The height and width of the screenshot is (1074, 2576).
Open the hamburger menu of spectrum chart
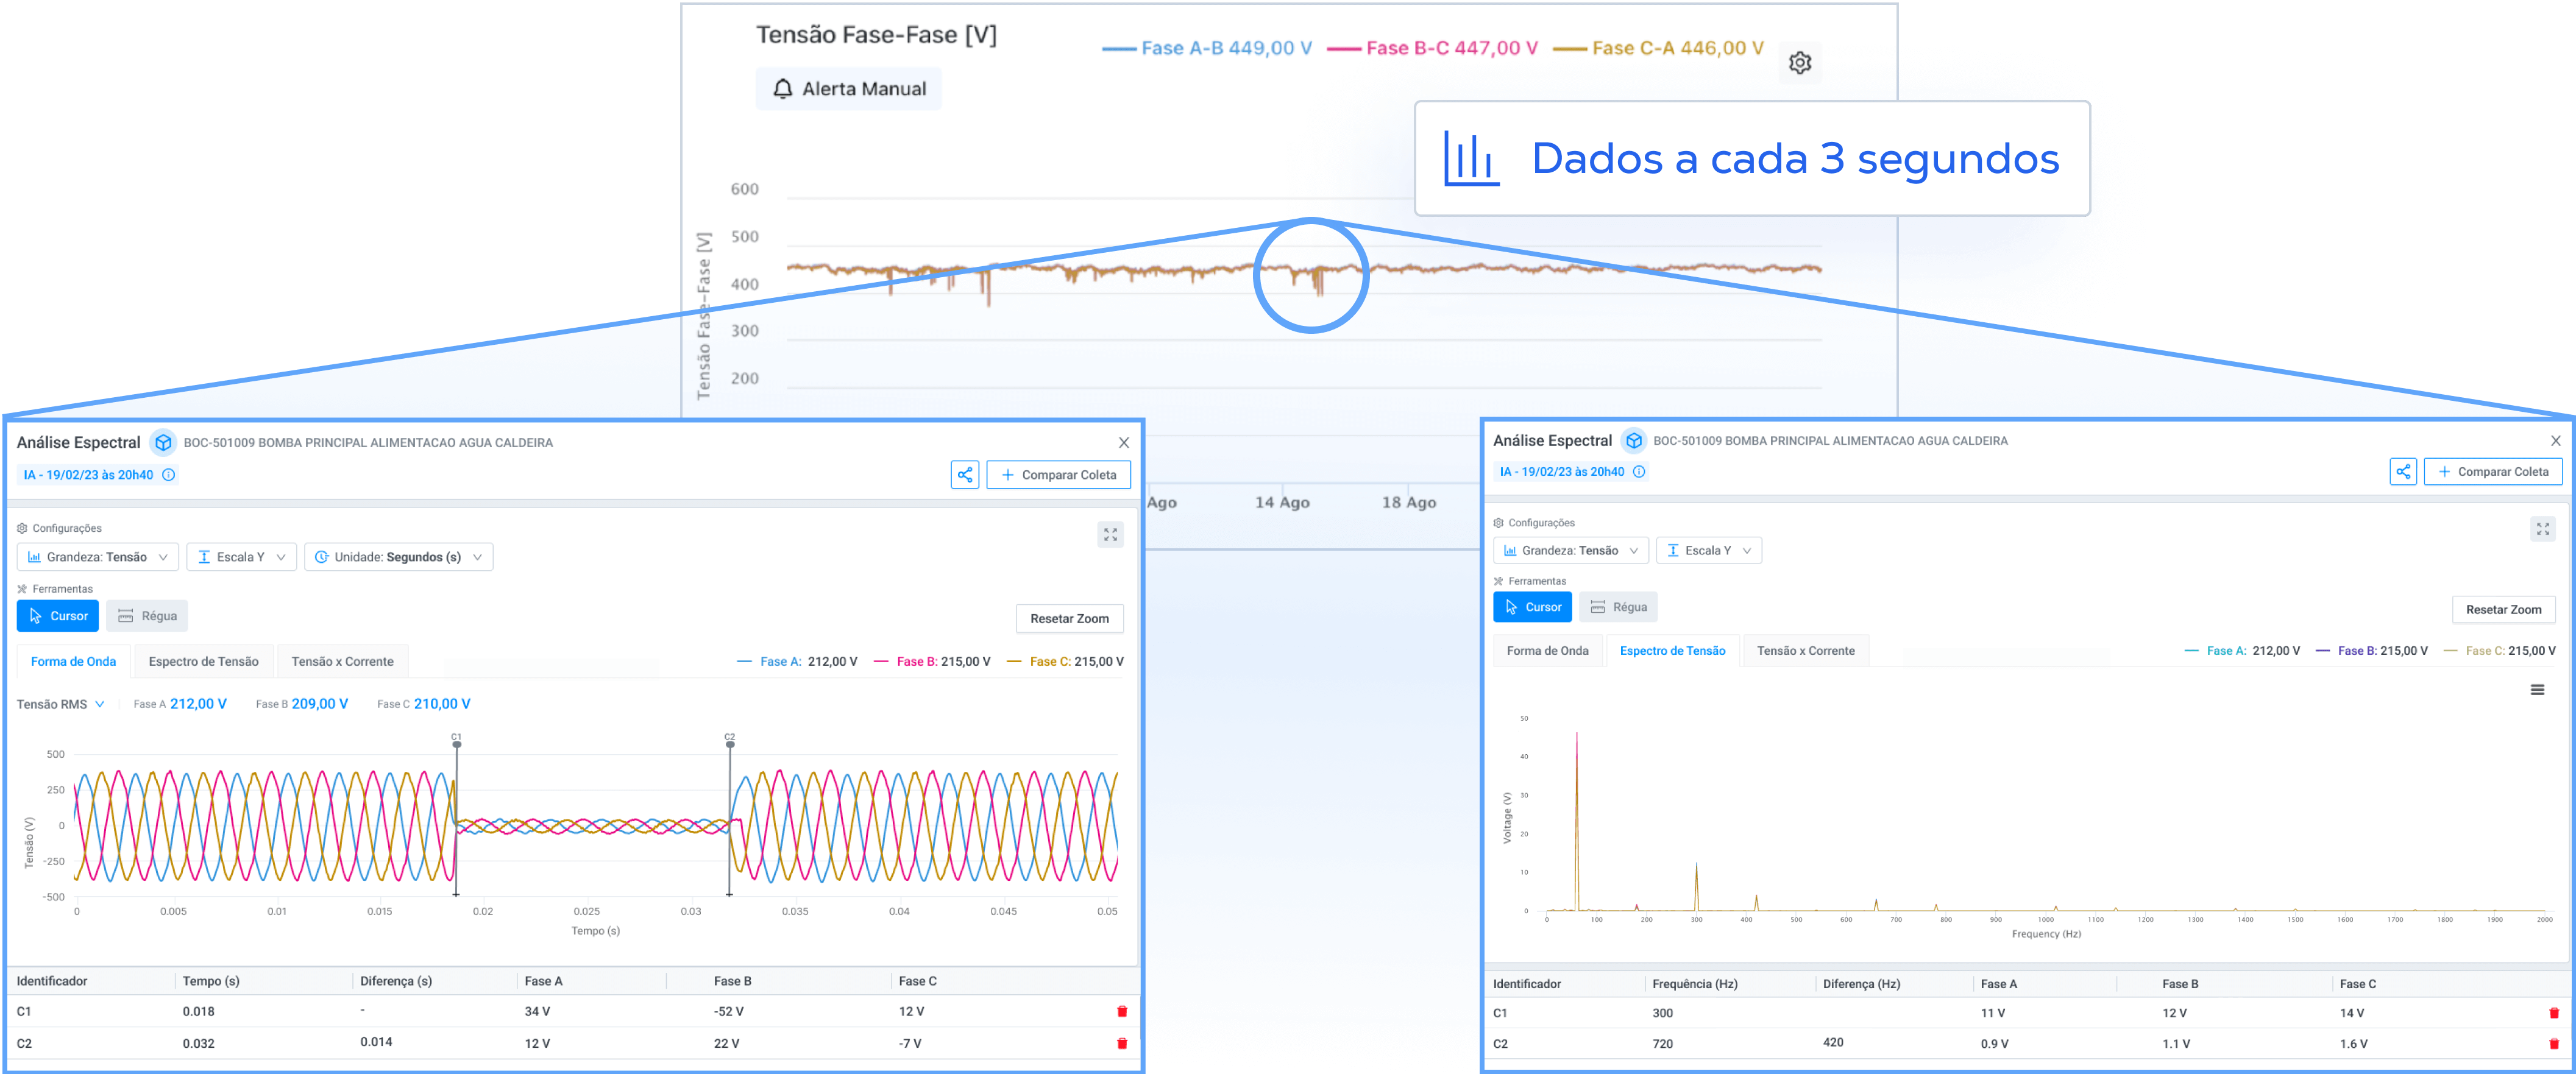click(x=2537, y=690)
